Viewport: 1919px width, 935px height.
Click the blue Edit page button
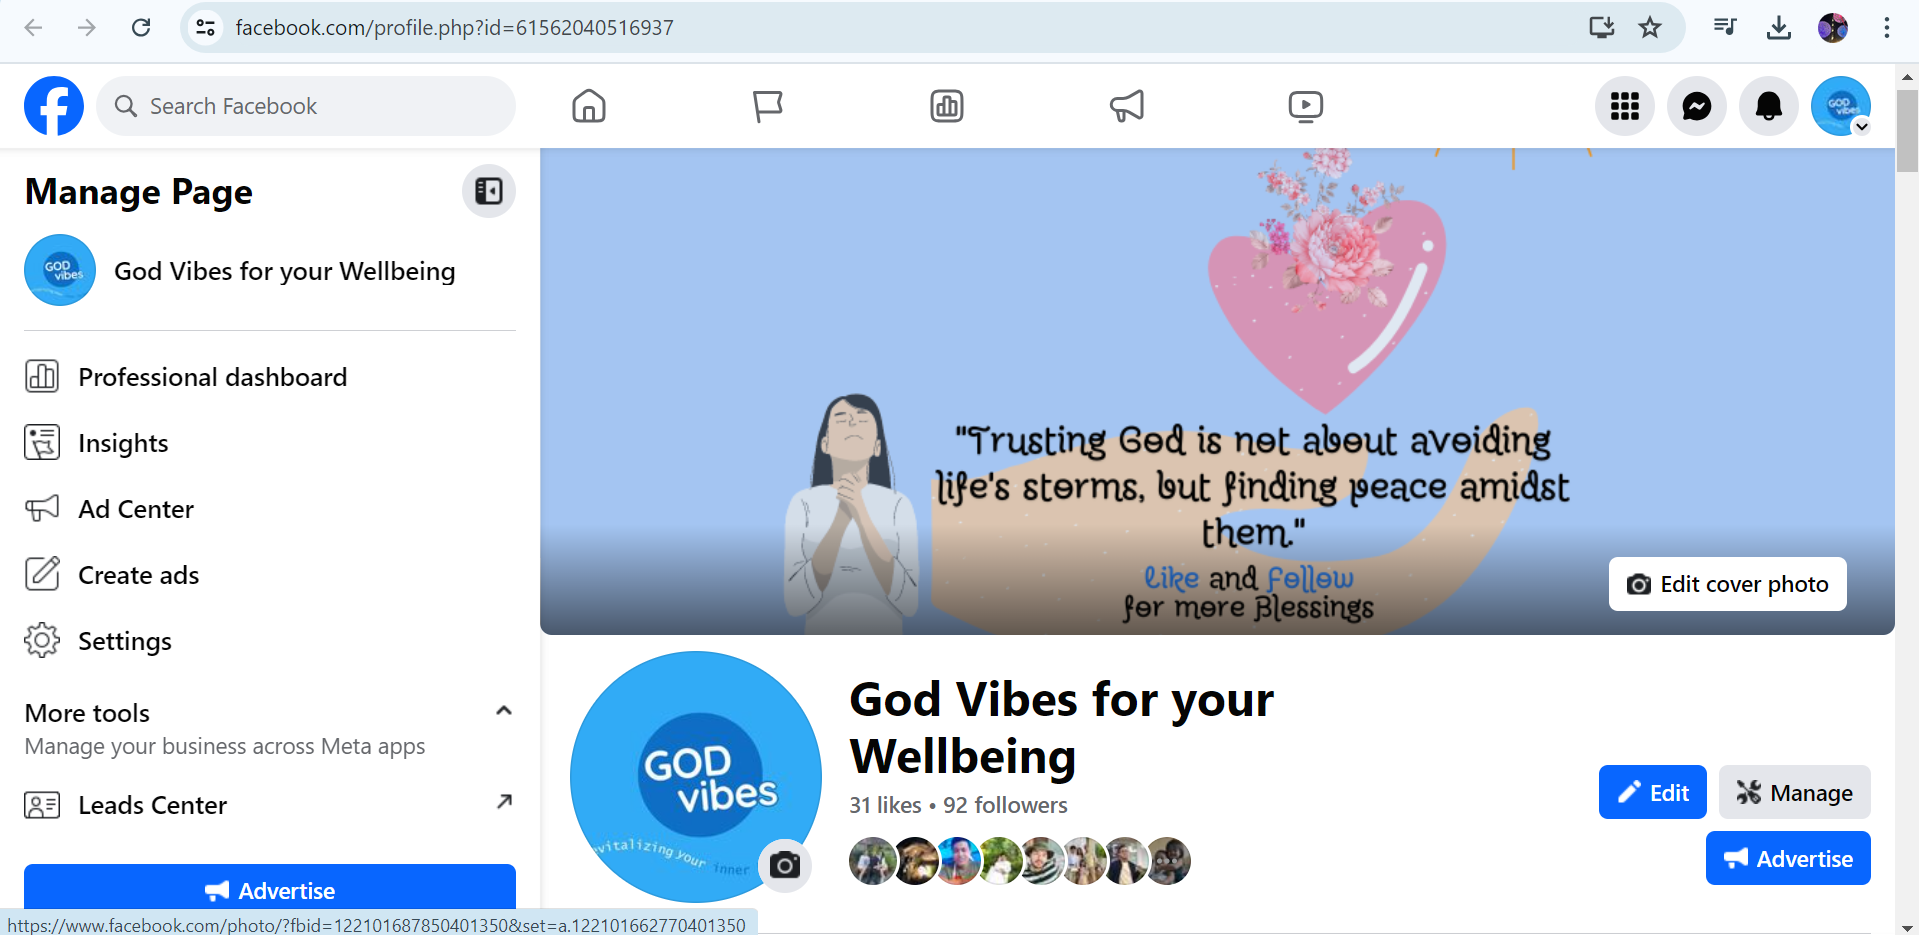[x=1652, y=792]
